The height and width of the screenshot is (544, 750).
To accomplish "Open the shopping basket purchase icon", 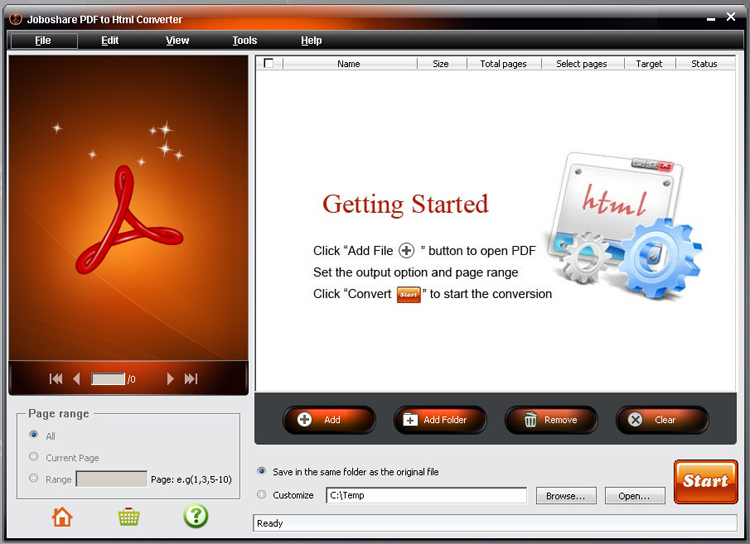I will point(128,517).
